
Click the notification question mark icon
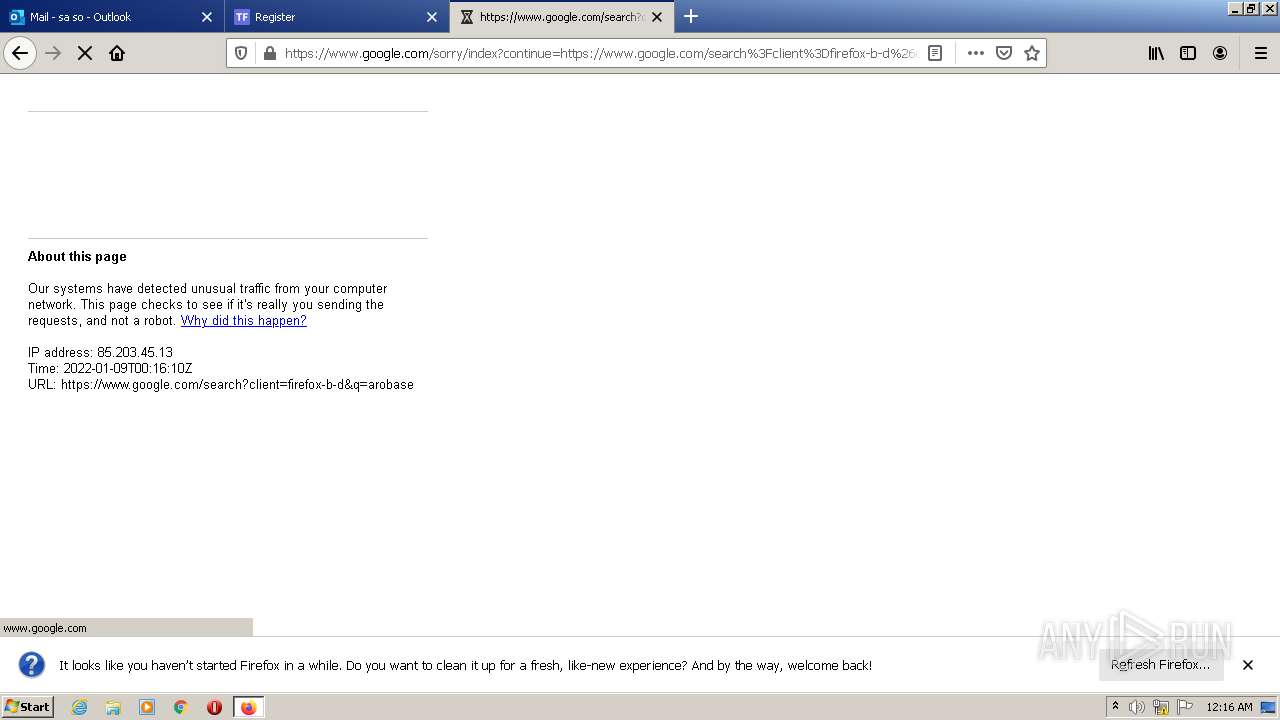(x=32, y=665)
